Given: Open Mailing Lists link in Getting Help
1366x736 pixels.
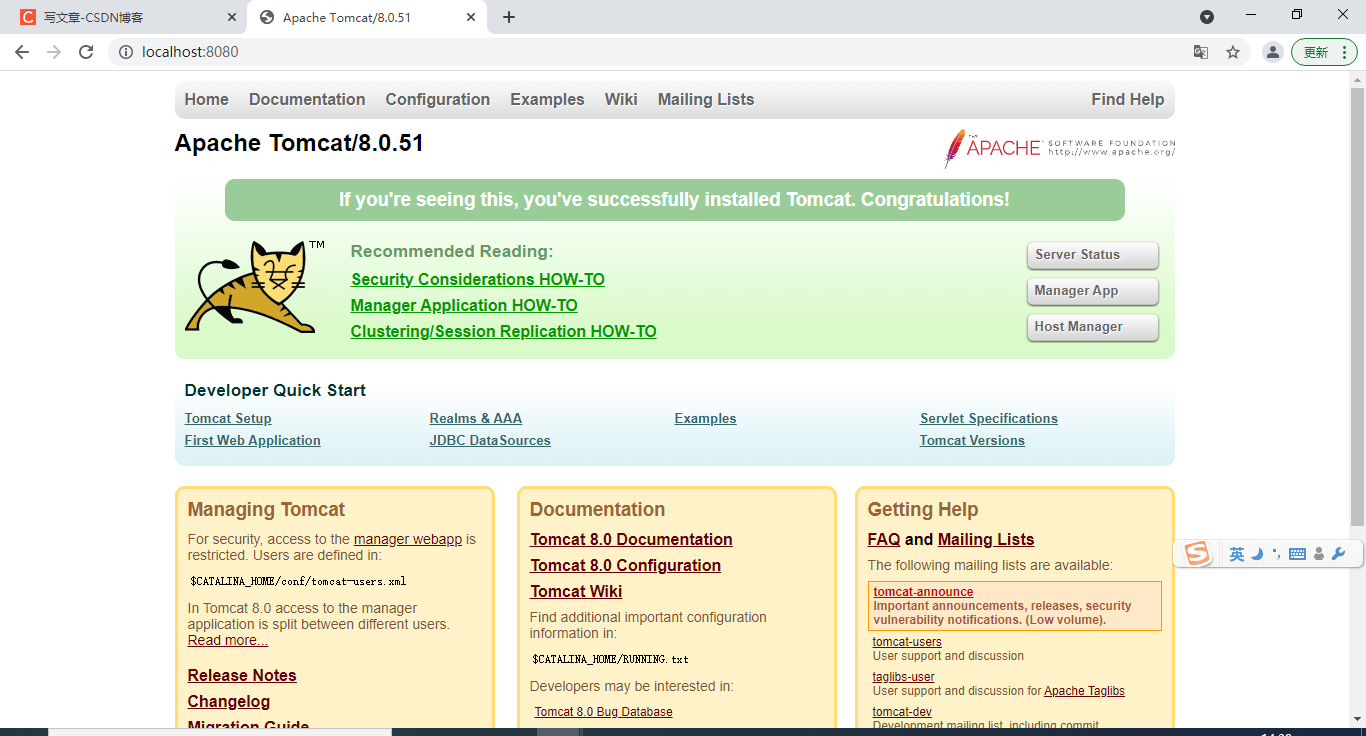Looking at the screenshot, I should (986, 540).
